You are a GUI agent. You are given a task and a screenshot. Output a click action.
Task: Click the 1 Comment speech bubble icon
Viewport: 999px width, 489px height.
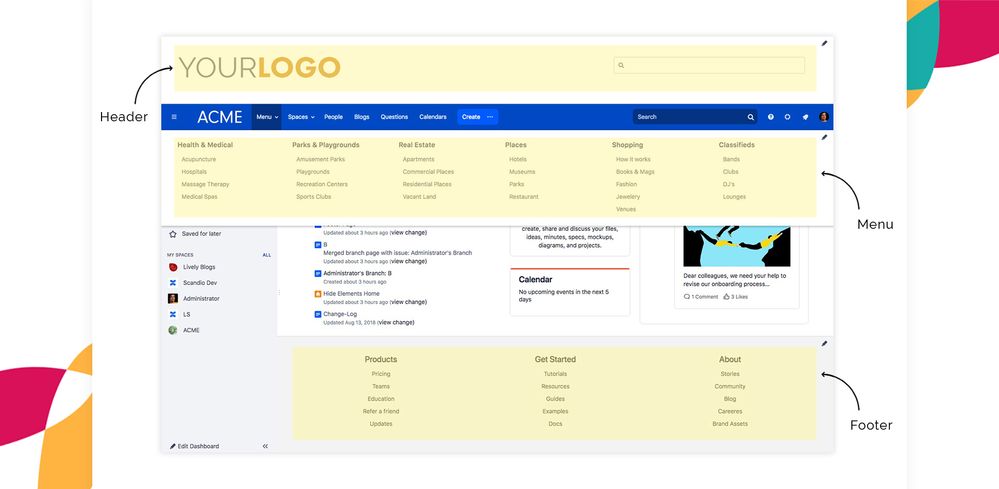[x=687, y=297]
